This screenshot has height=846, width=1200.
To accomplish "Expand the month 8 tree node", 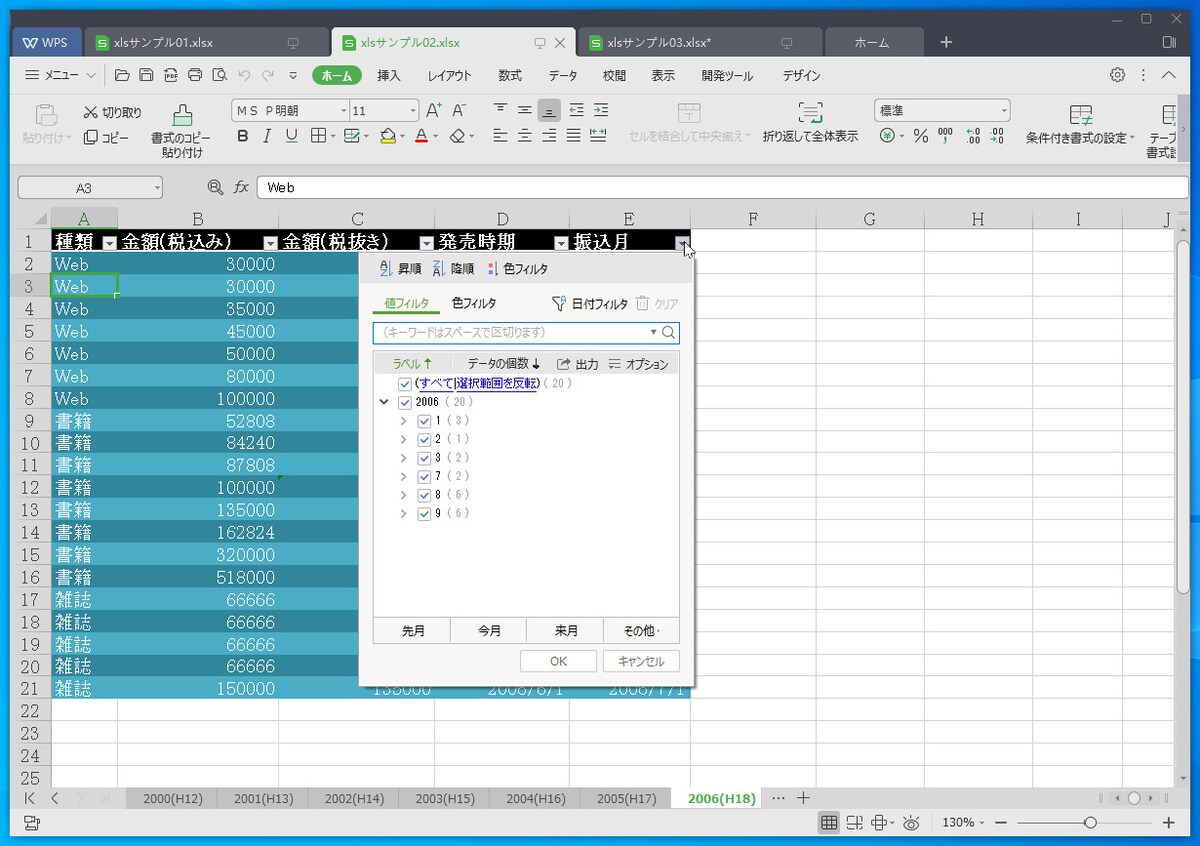I will 404,495.
